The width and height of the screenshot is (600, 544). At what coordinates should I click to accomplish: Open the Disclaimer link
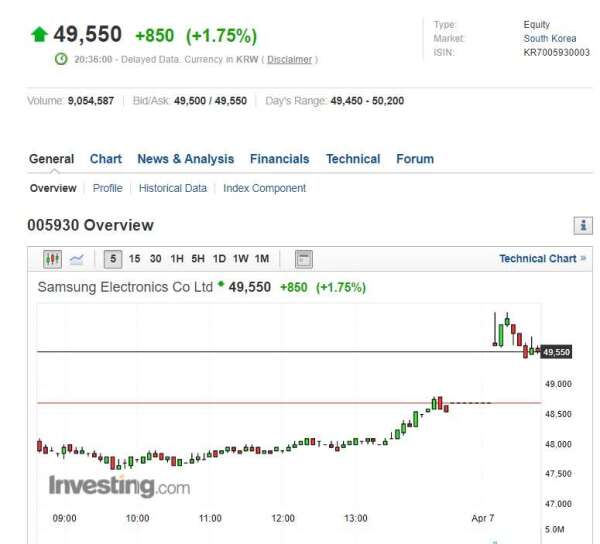point(289,60)
